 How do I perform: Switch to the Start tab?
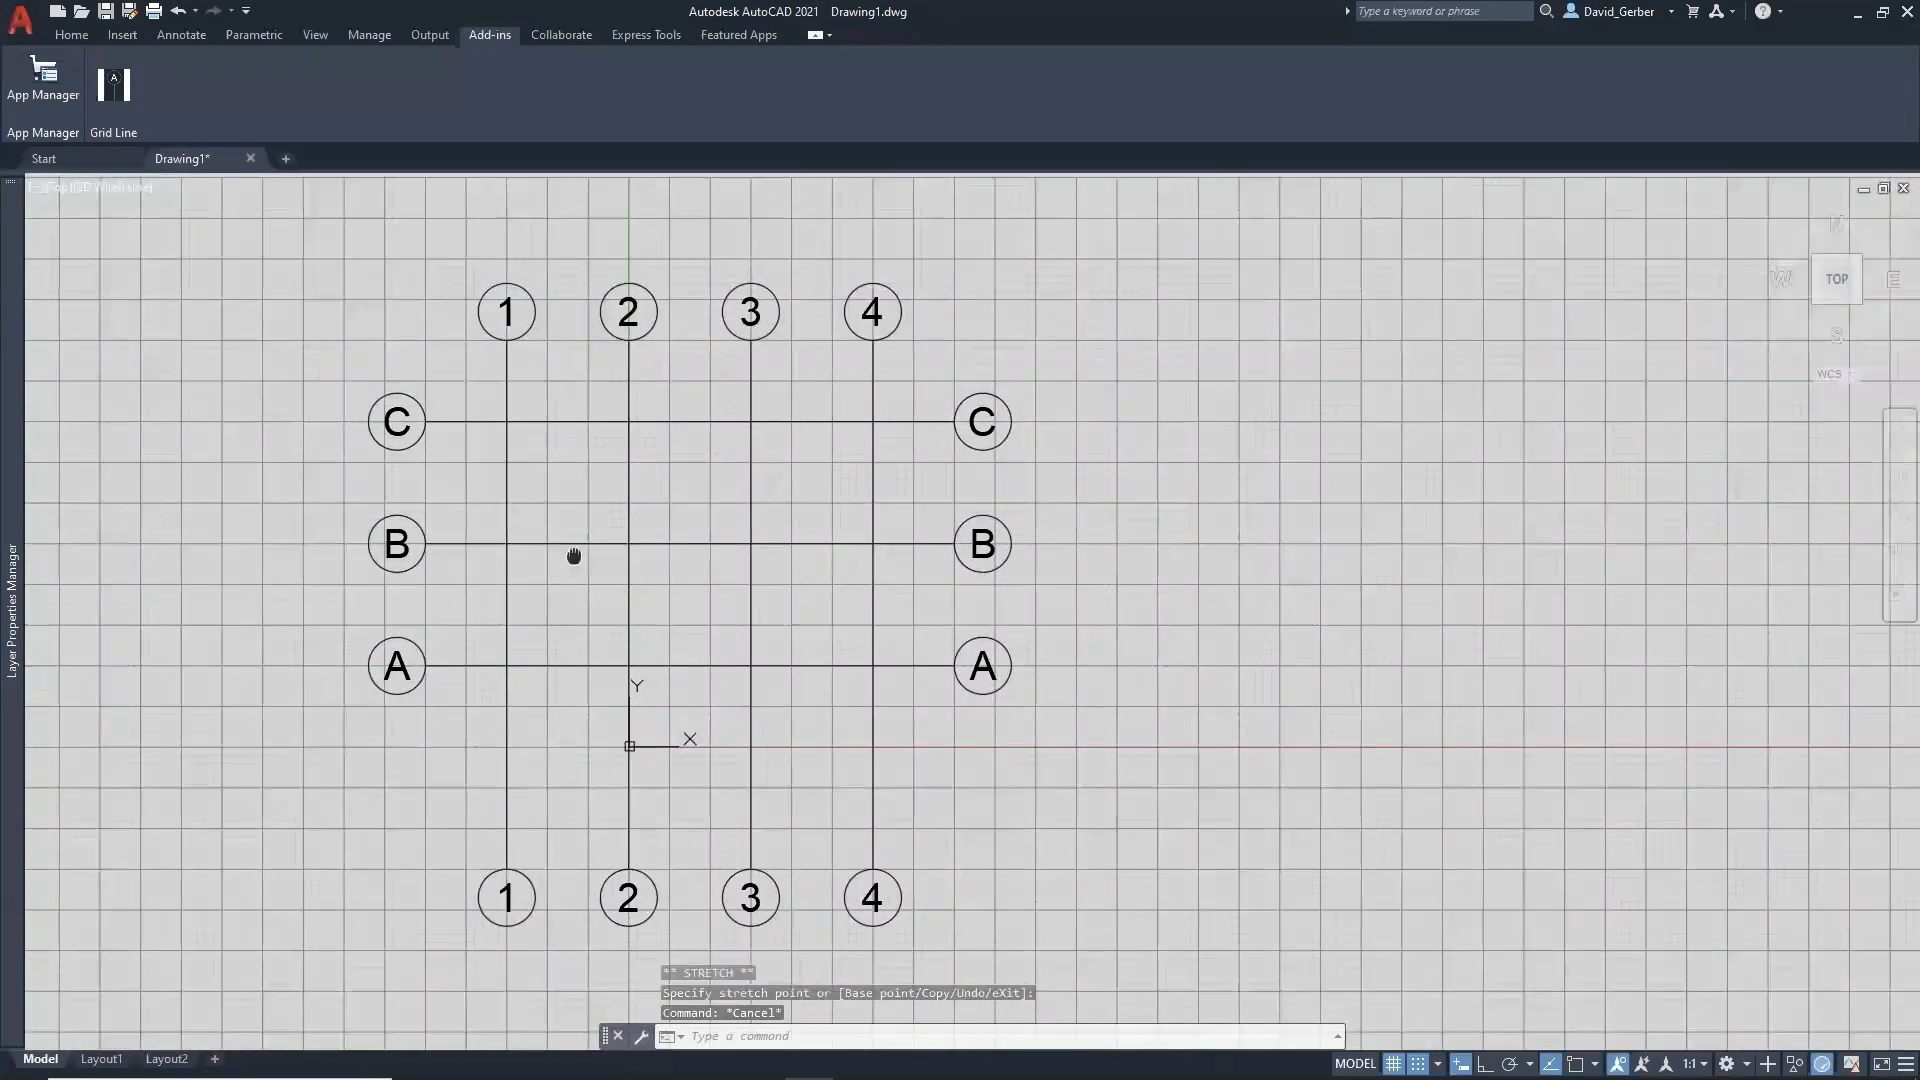[42, 158]
